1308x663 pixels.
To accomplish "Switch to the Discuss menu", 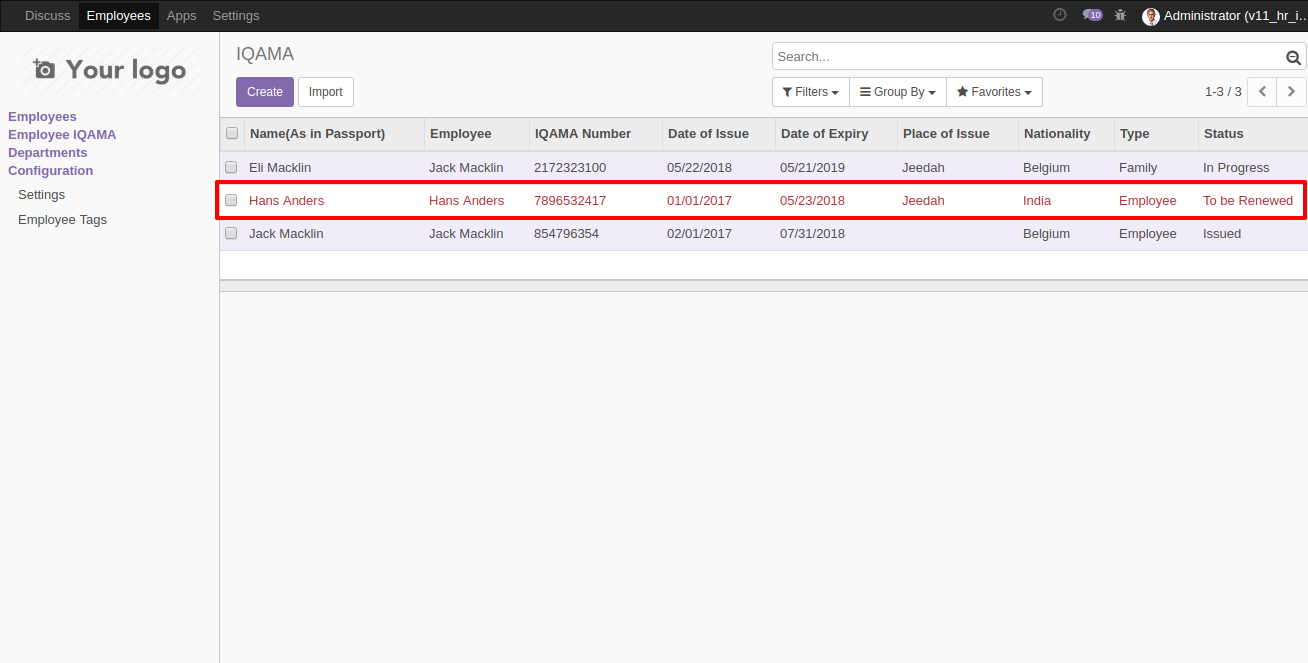I will pyautogui.click(x=48, y=16).
